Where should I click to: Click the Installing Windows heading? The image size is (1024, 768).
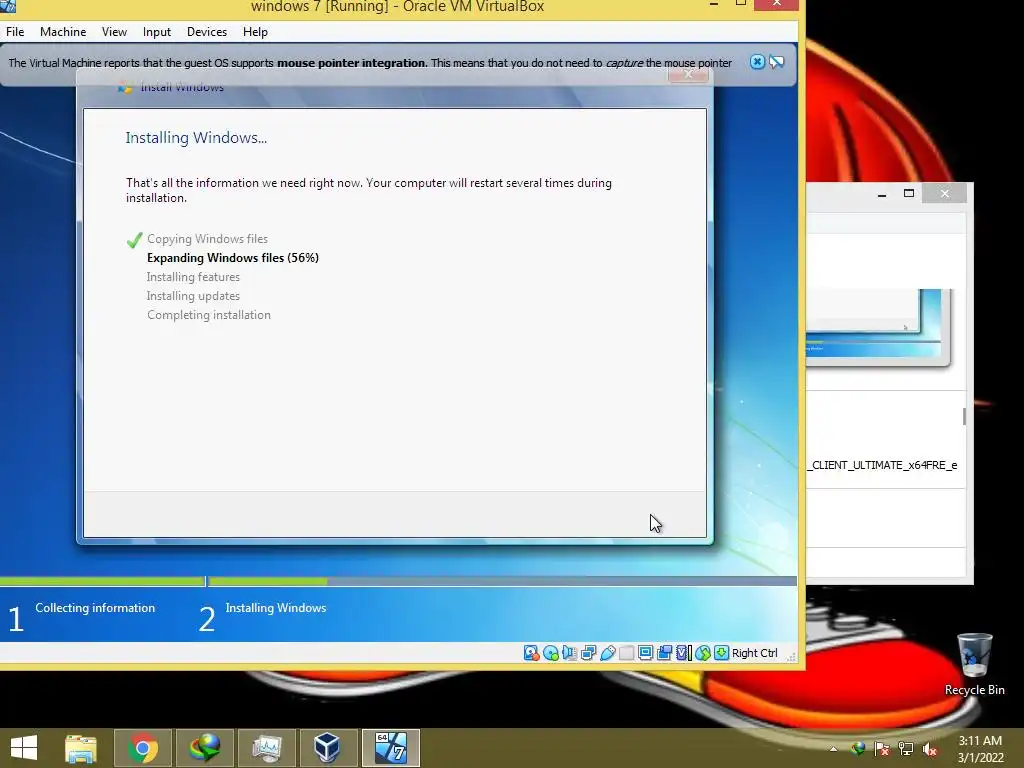click(x=196, y=138)
